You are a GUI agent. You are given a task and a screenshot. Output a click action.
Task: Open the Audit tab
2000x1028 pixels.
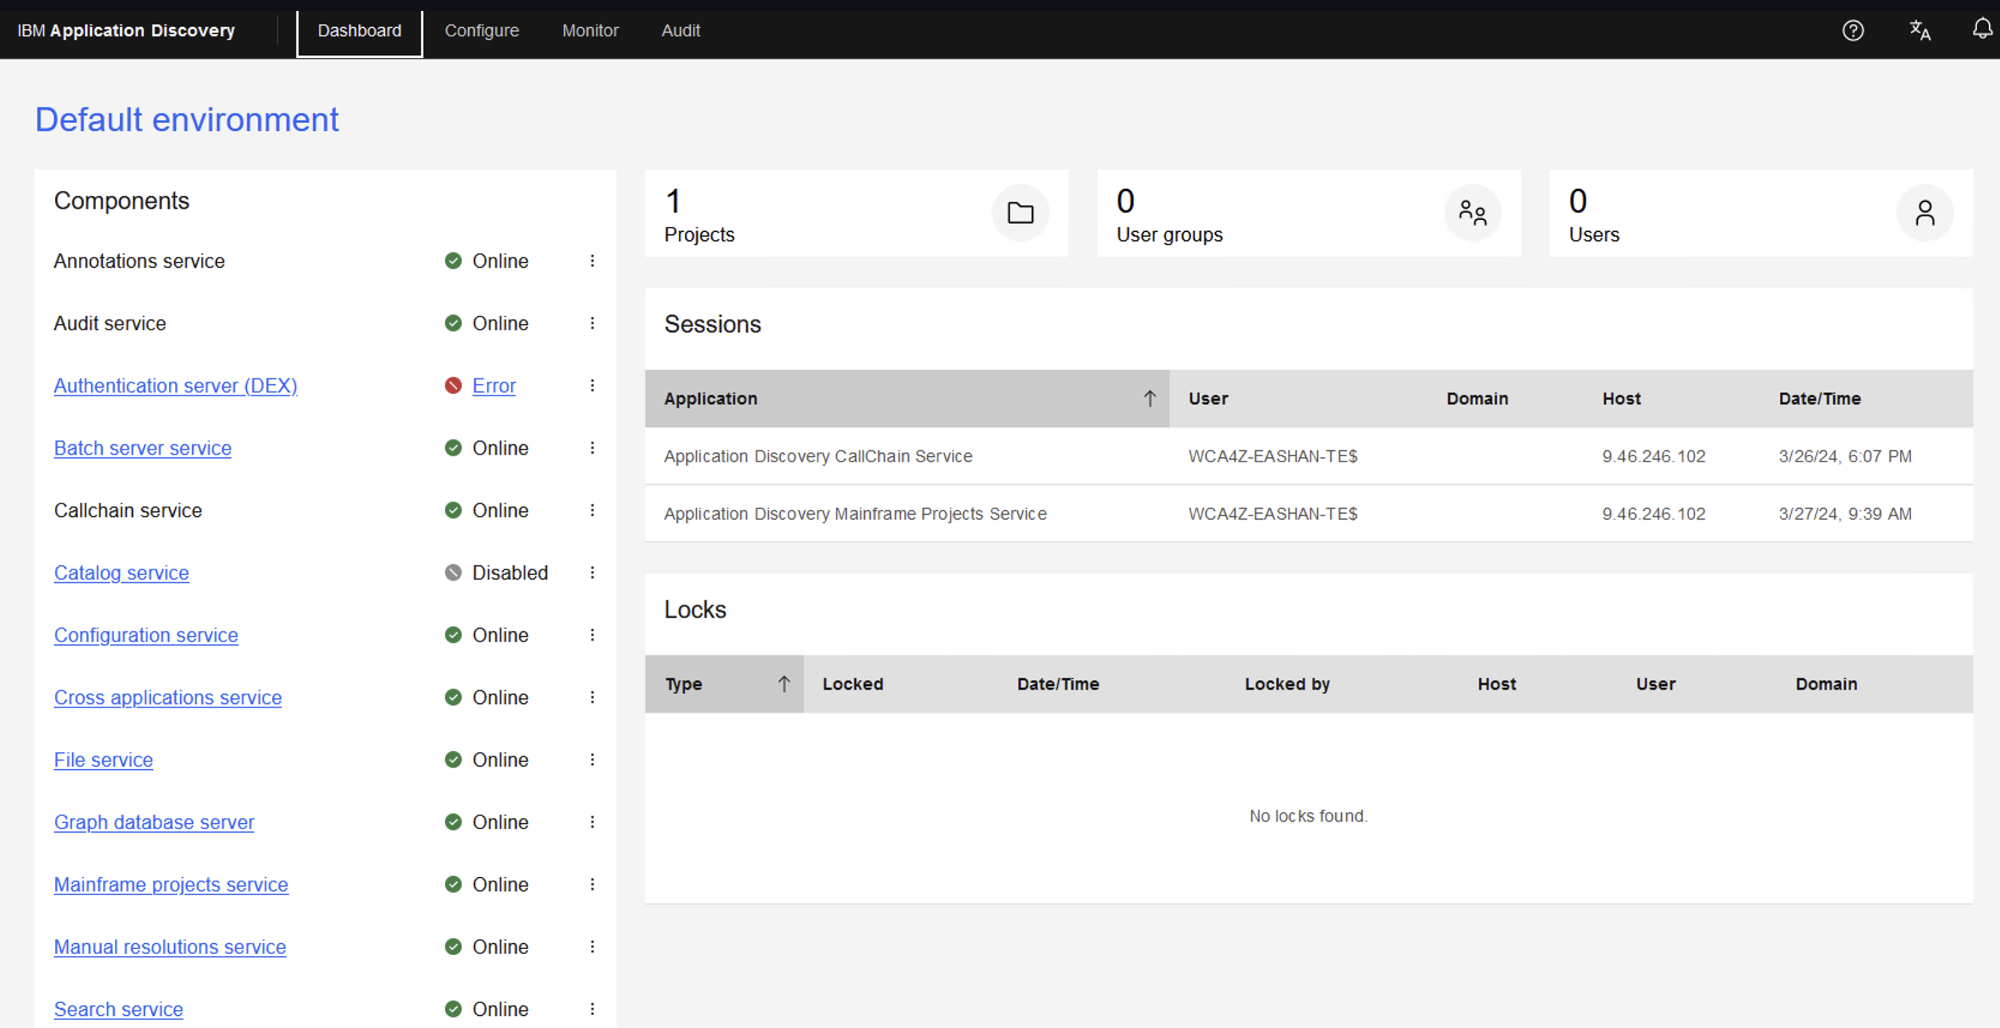tap(681, 31)
